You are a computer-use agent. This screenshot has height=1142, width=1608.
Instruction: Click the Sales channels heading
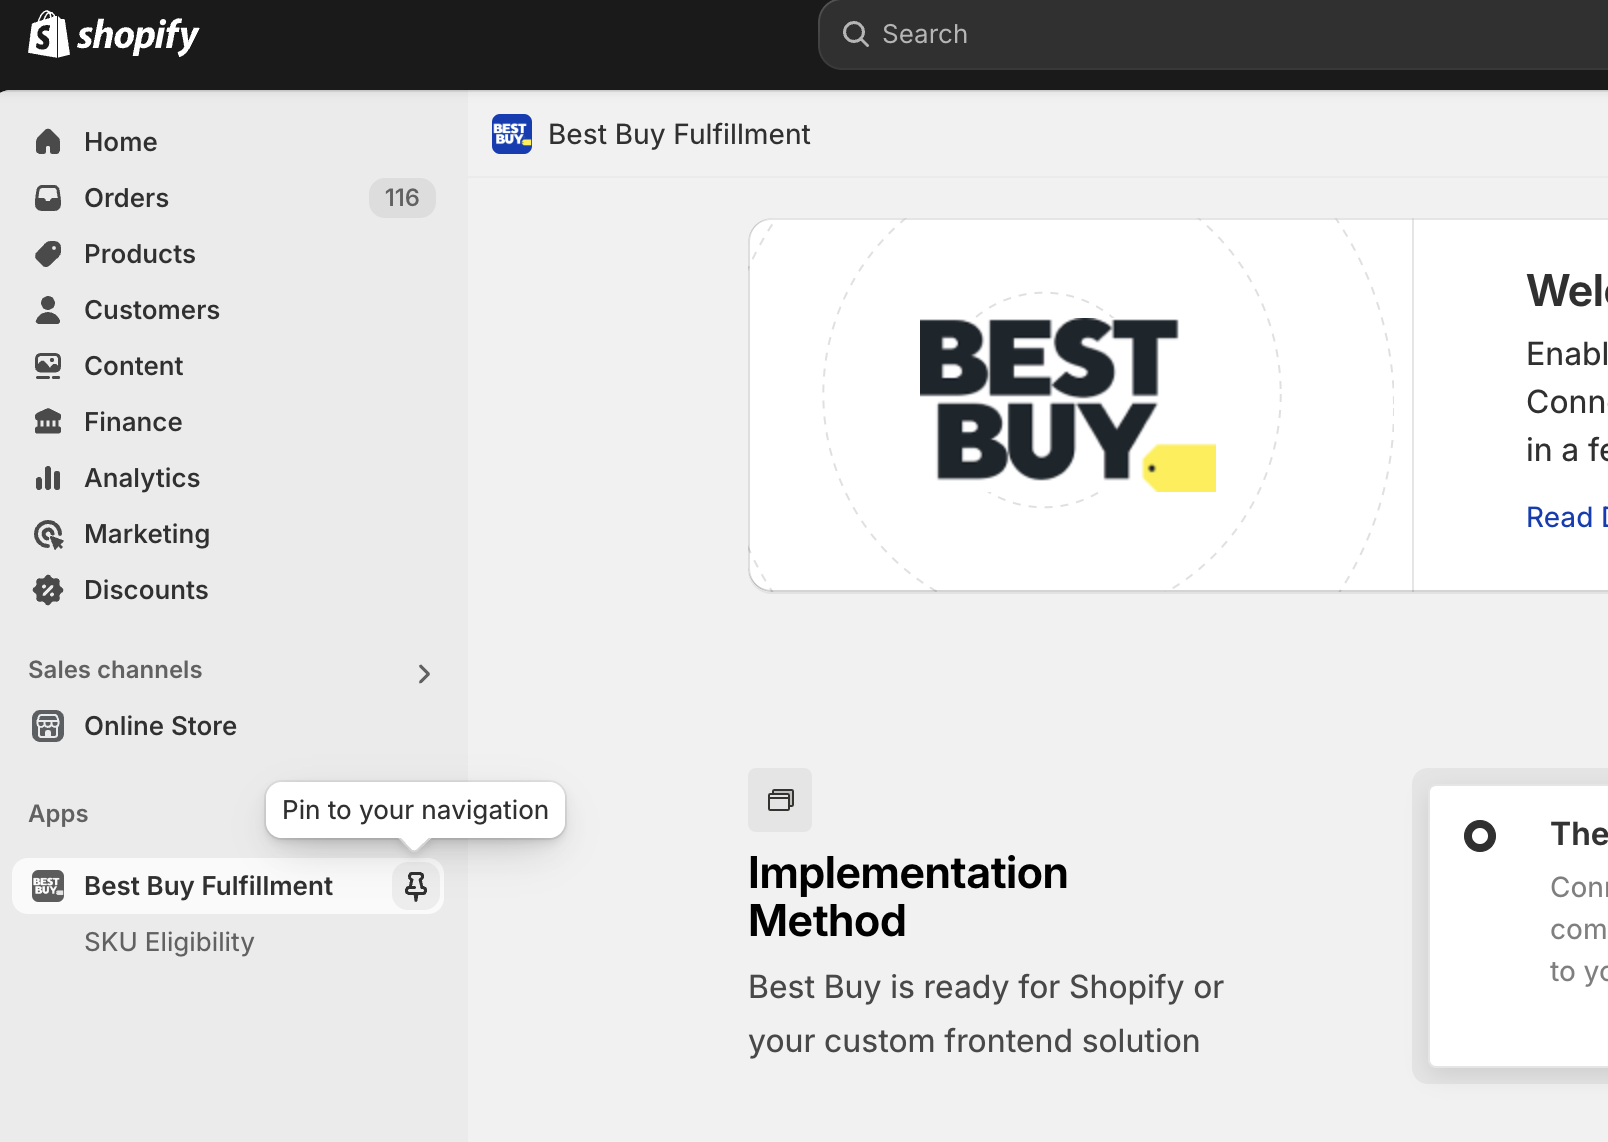tap(115, 670)
